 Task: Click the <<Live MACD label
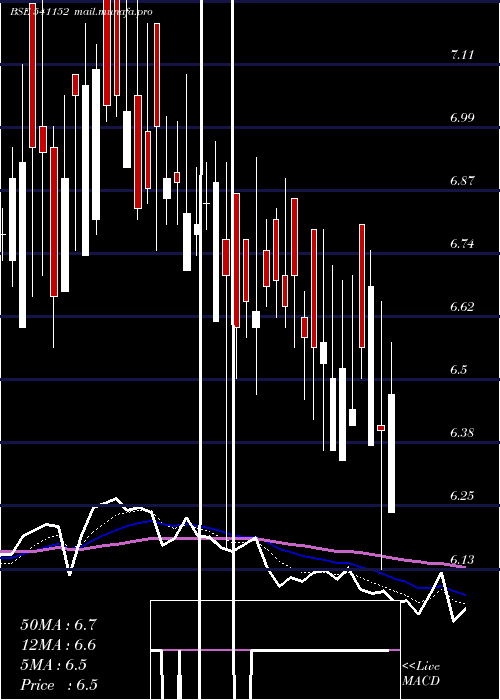tap(421, 673)
